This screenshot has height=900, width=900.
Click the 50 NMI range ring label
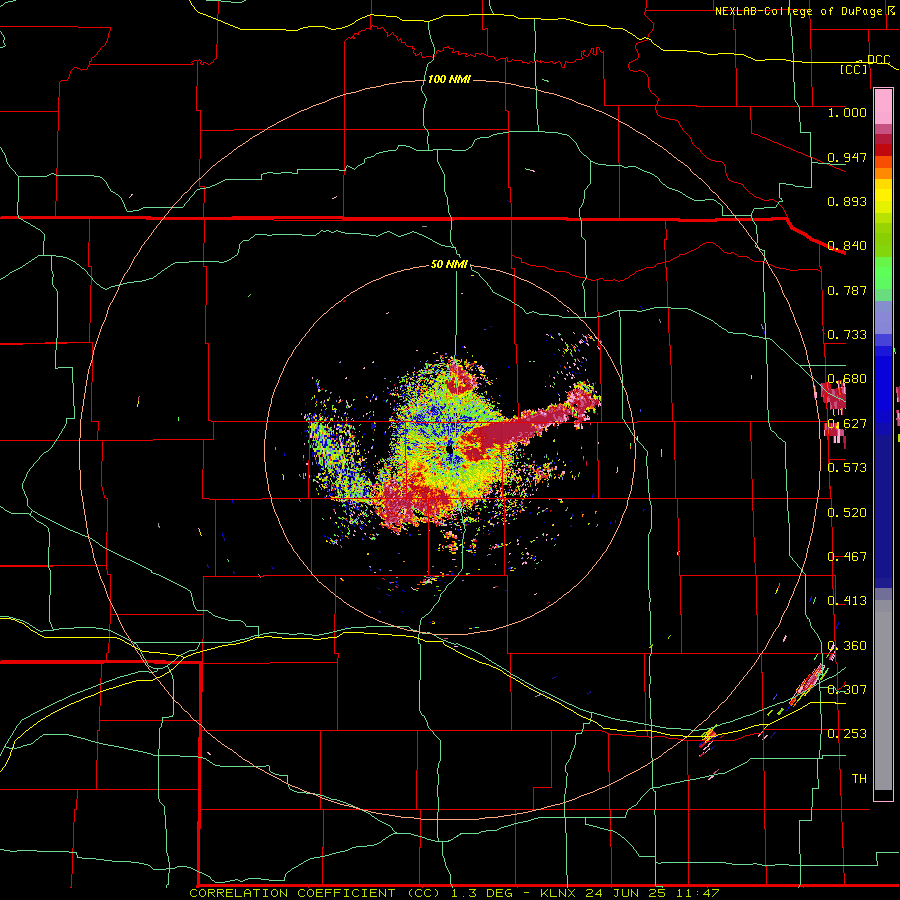[449, 264]
